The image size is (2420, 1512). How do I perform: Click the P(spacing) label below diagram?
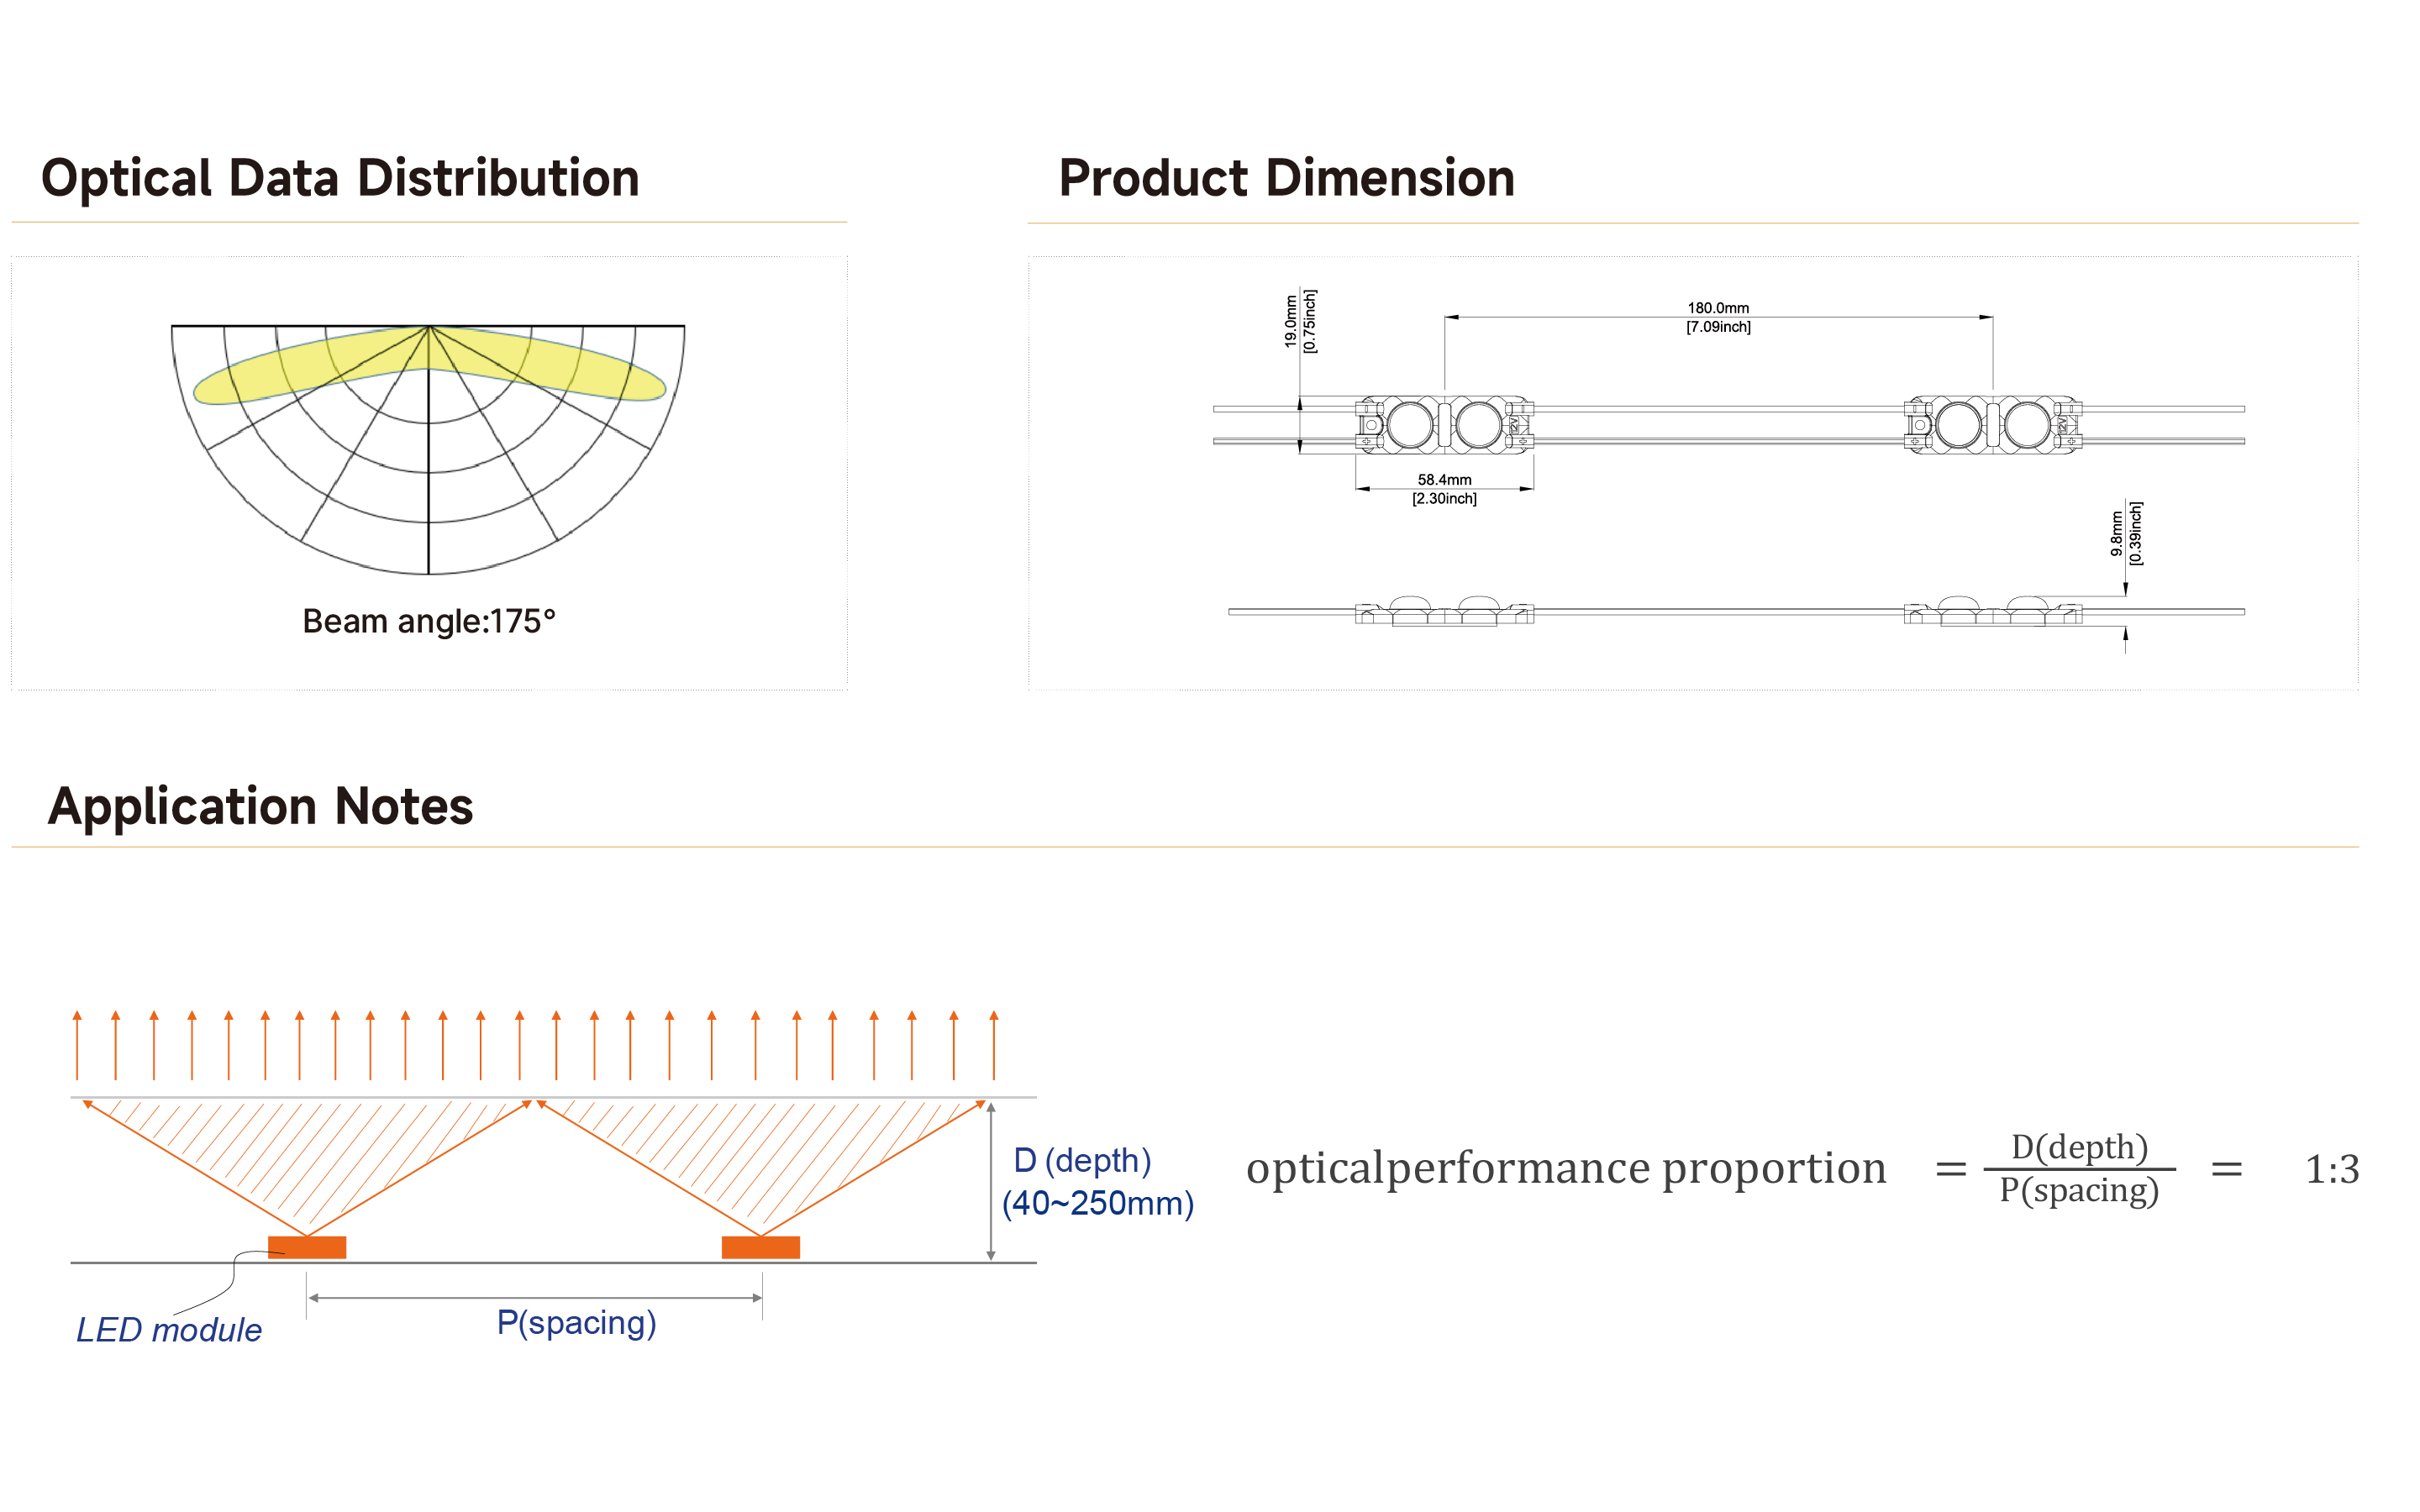click(x=577, y=1323)
